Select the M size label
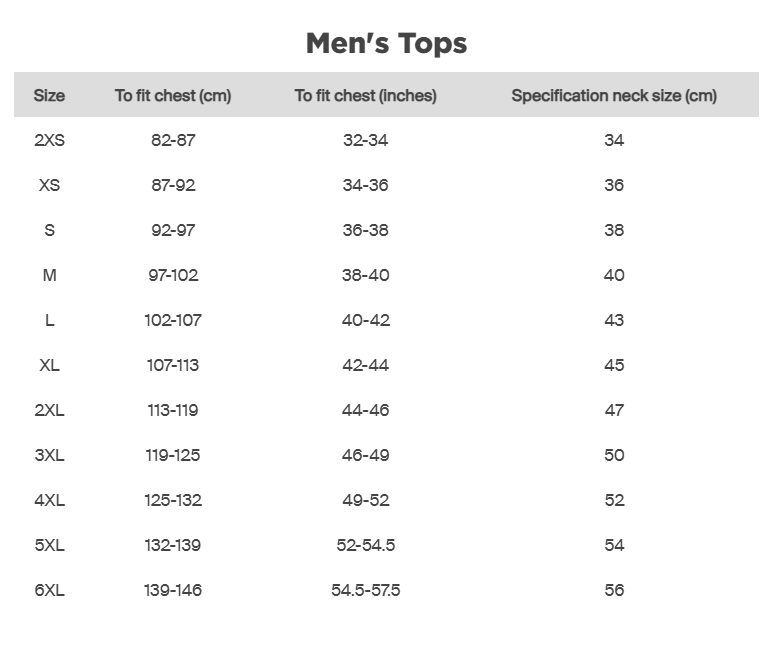The width and height of the screenshot is (778, 645). click(49, 275)
